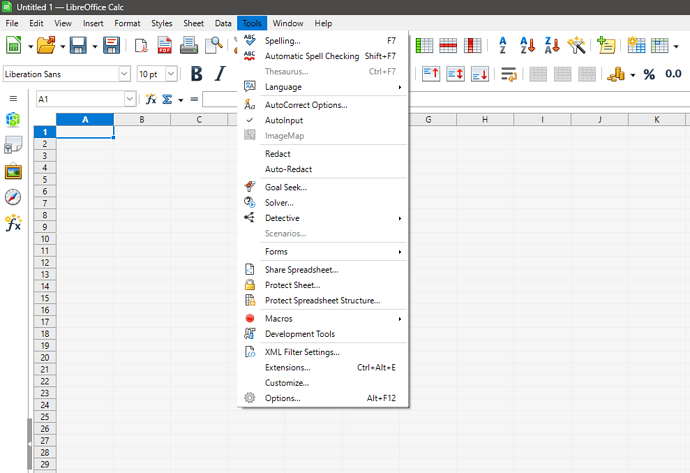Open the font name dropdown arrow
This screenshot has width=690, height=473.
point(125,74)
